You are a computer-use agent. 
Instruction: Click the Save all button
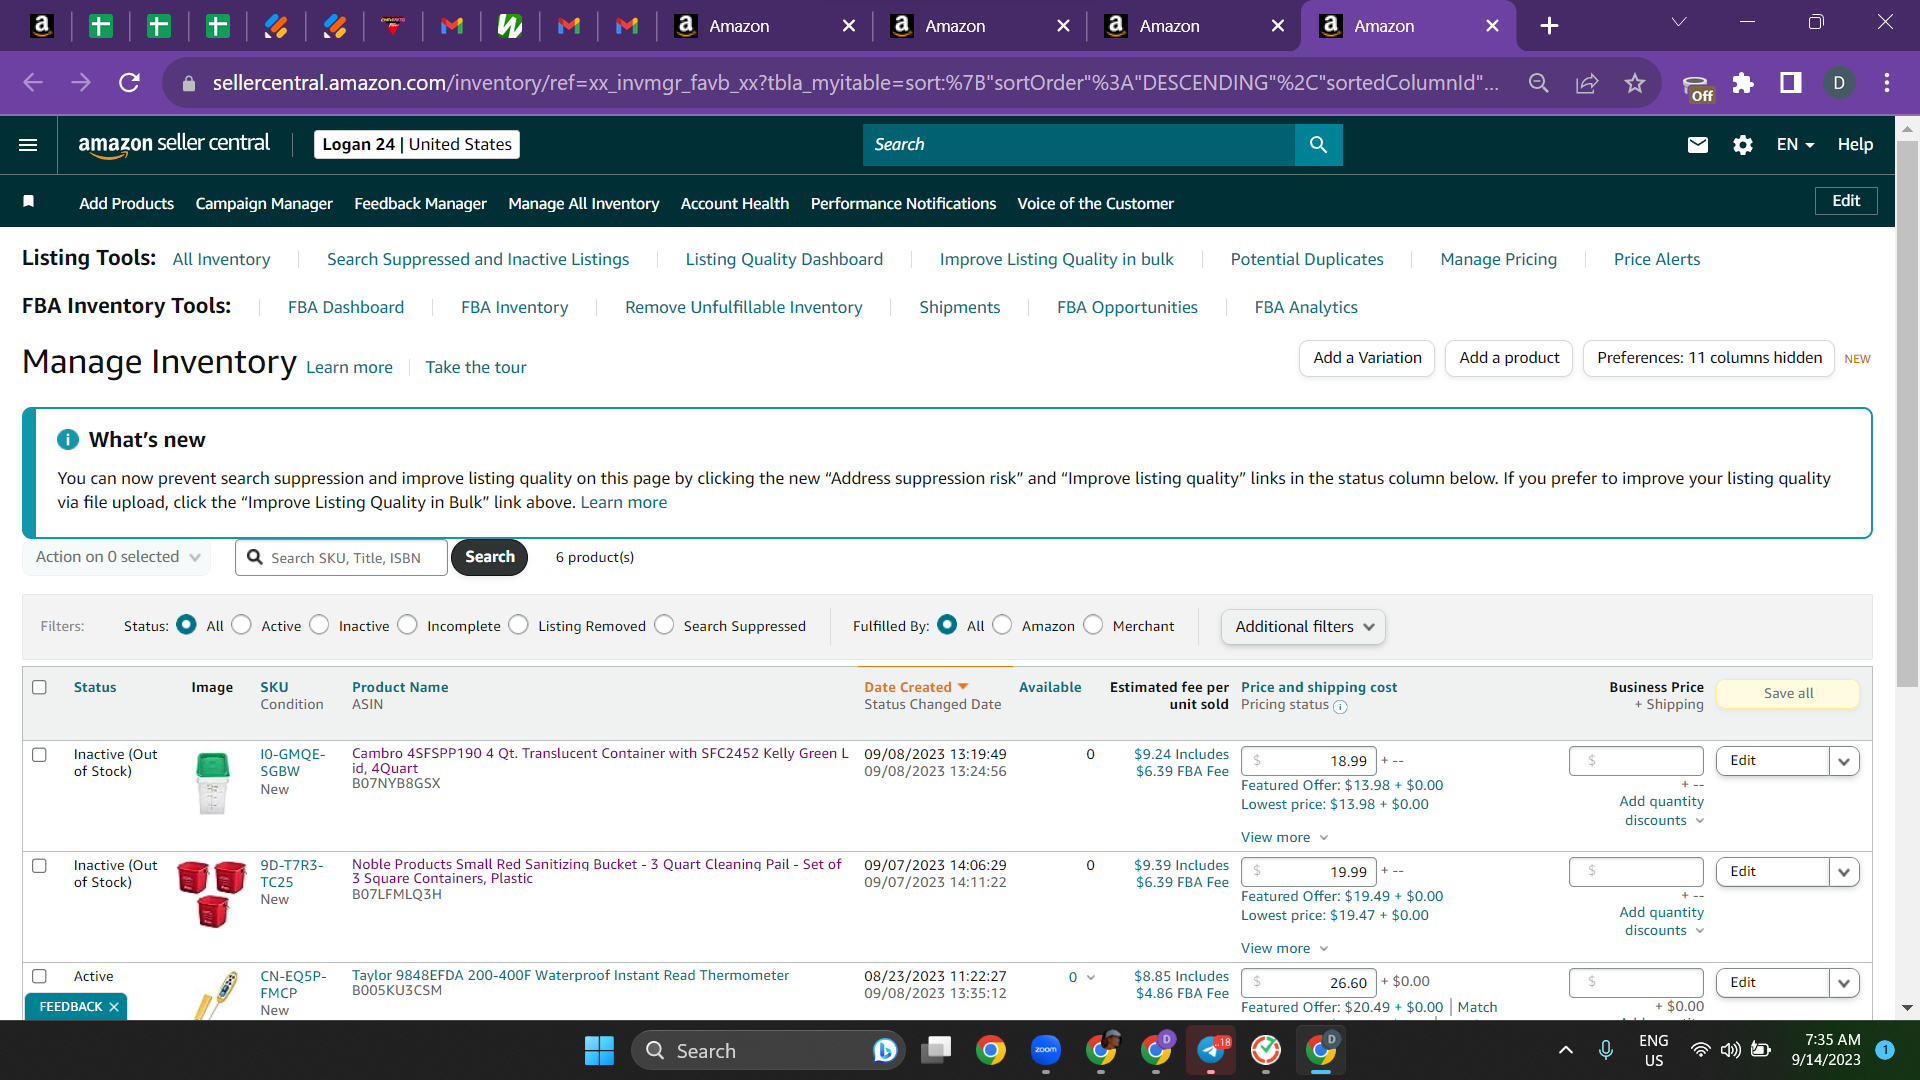coord(1788,693)
